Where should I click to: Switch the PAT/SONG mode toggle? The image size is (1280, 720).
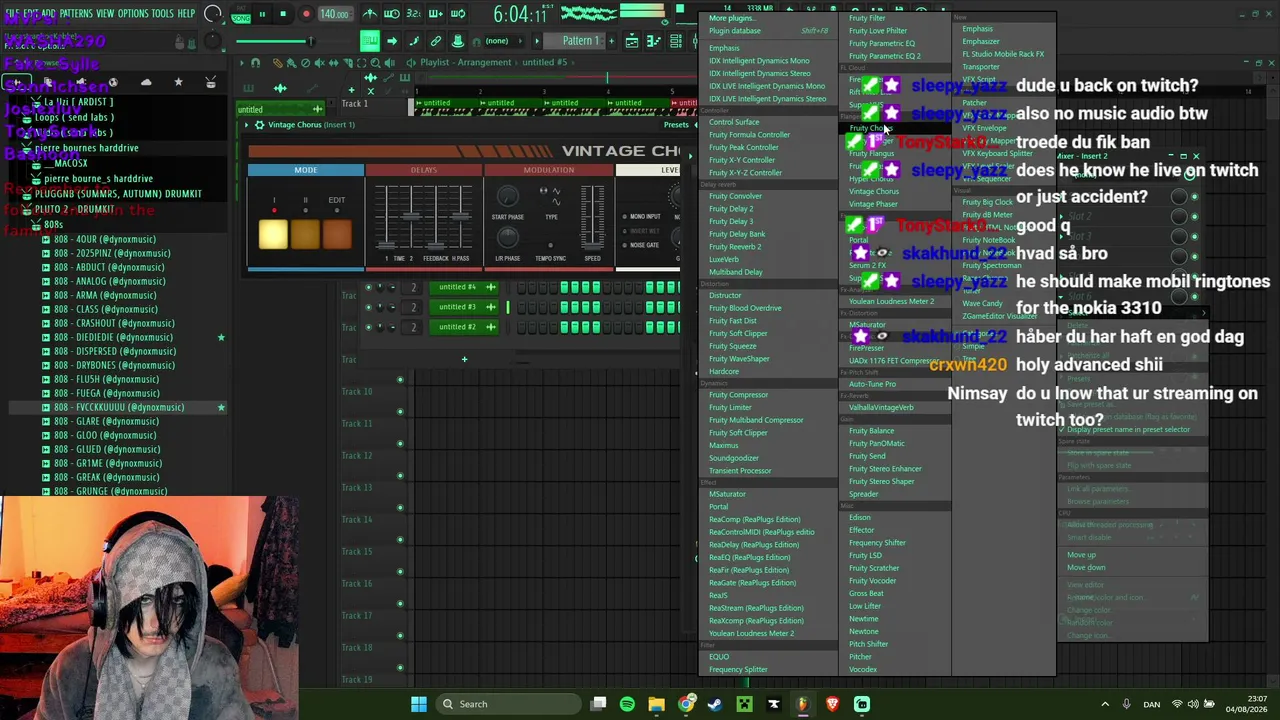coord(240,15)
